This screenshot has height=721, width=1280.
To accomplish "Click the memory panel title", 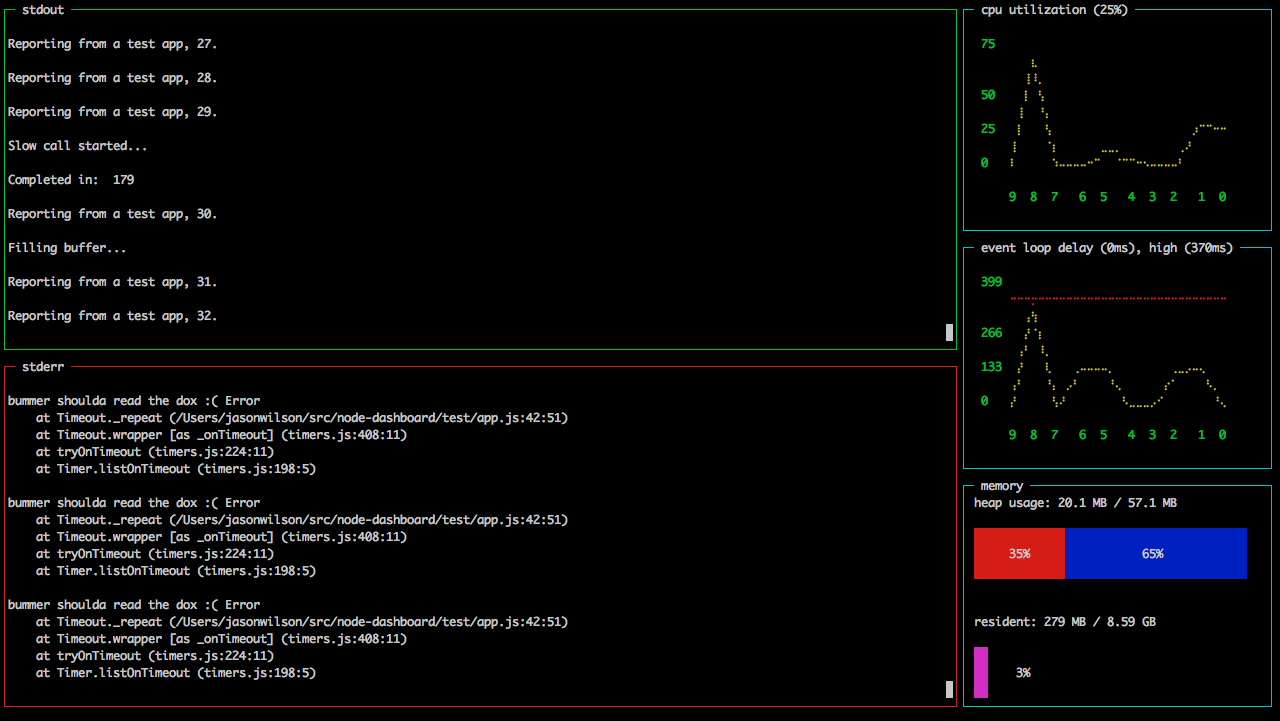I will click(1002, 486).
